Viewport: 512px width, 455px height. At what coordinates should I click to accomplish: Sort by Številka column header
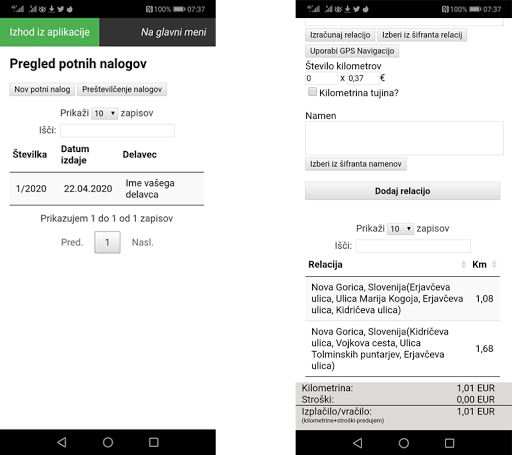pos(30,154)
